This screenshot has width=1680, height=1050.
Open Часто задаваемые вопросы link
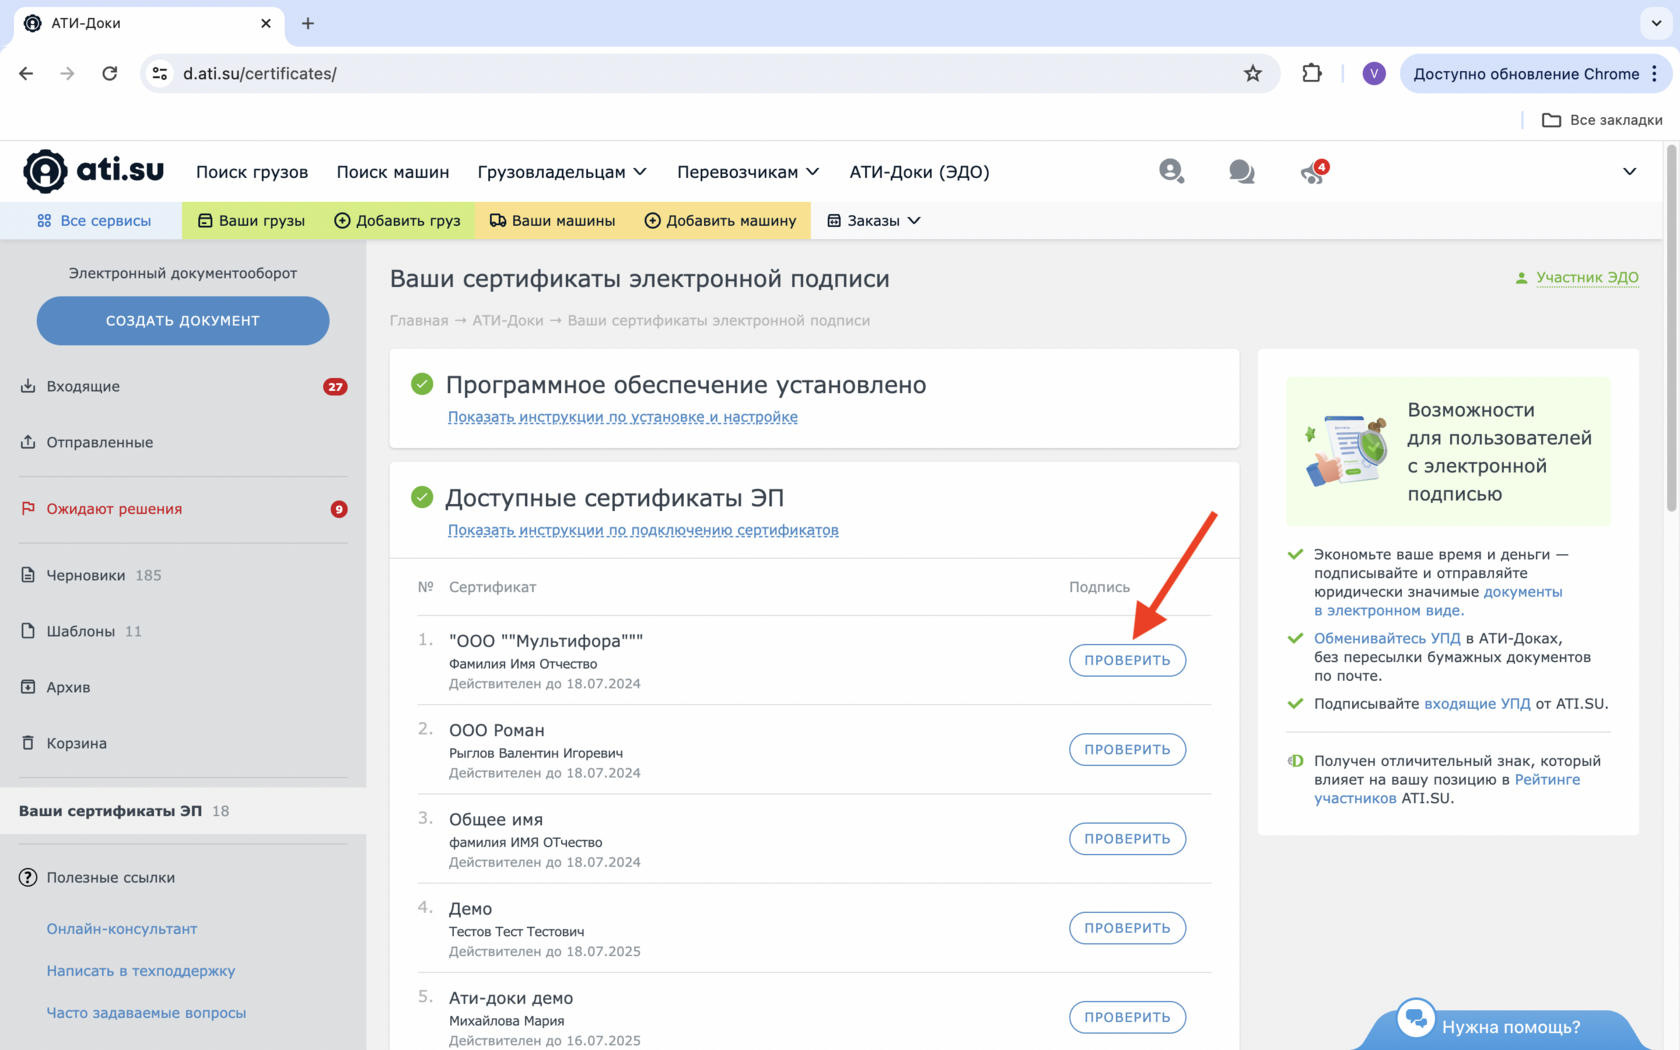[146, 1013]
